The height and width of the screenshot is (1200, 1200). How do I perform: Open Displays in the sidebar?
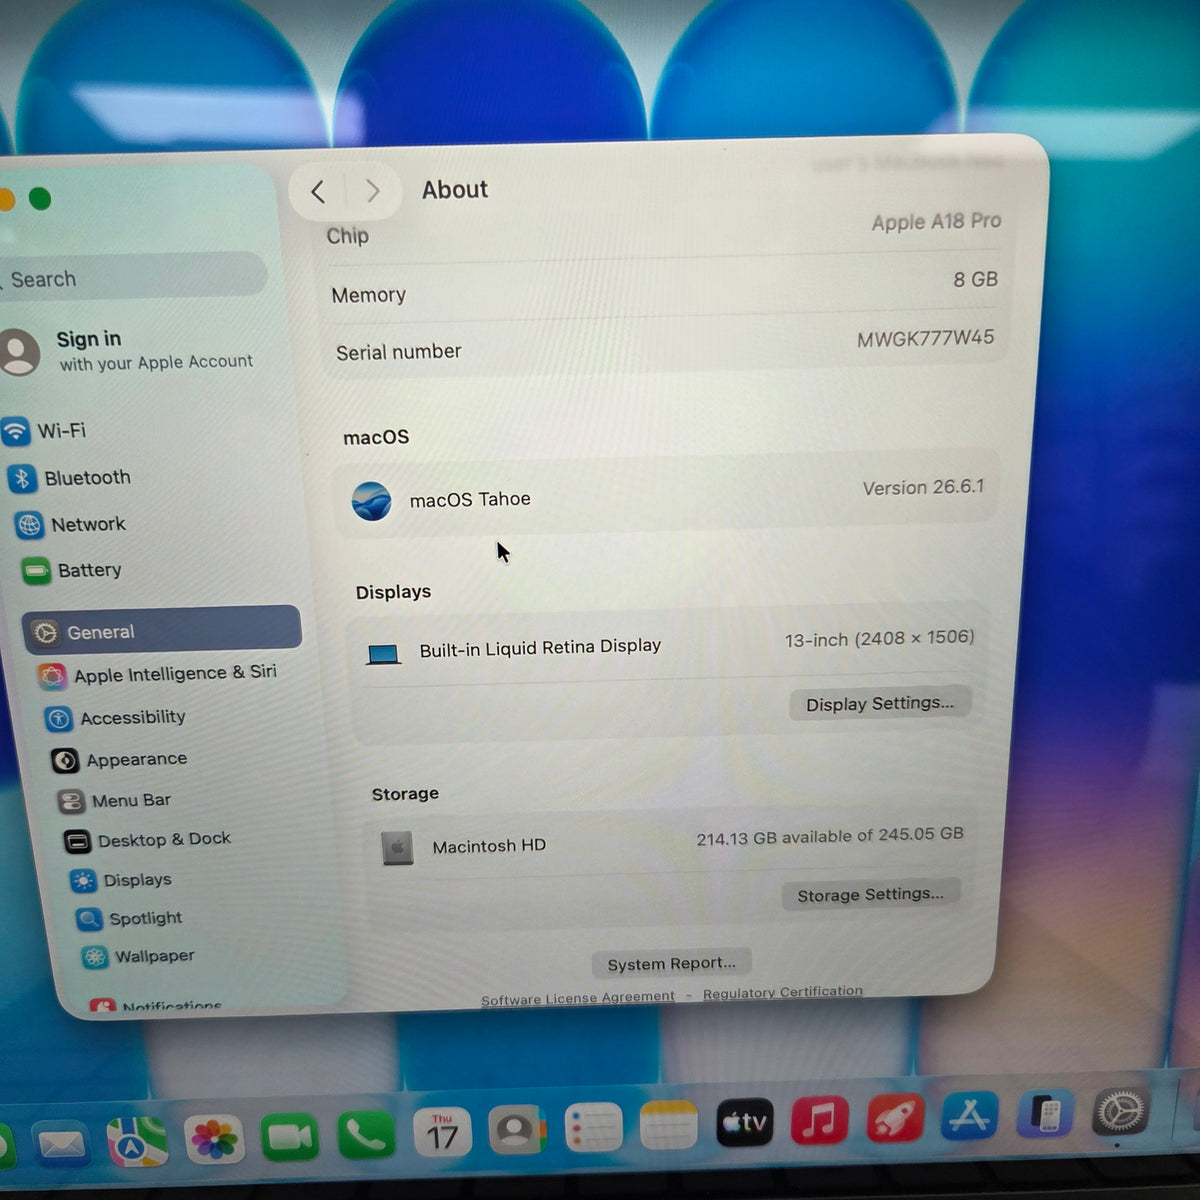coord(121,880)
